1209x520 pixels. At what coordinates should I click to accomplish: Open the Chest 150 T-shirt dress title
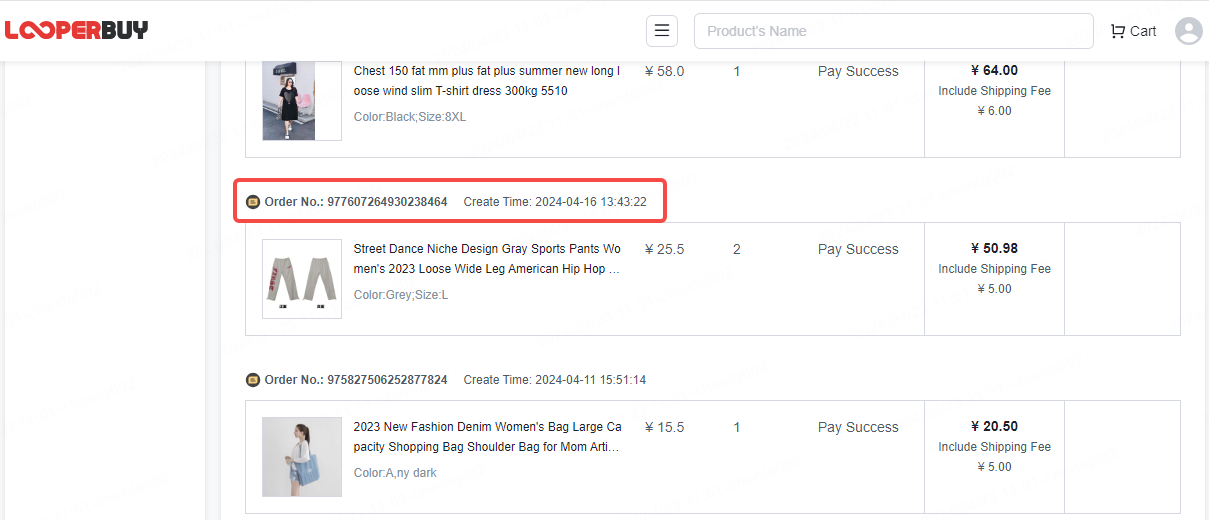tap(487, 81)
